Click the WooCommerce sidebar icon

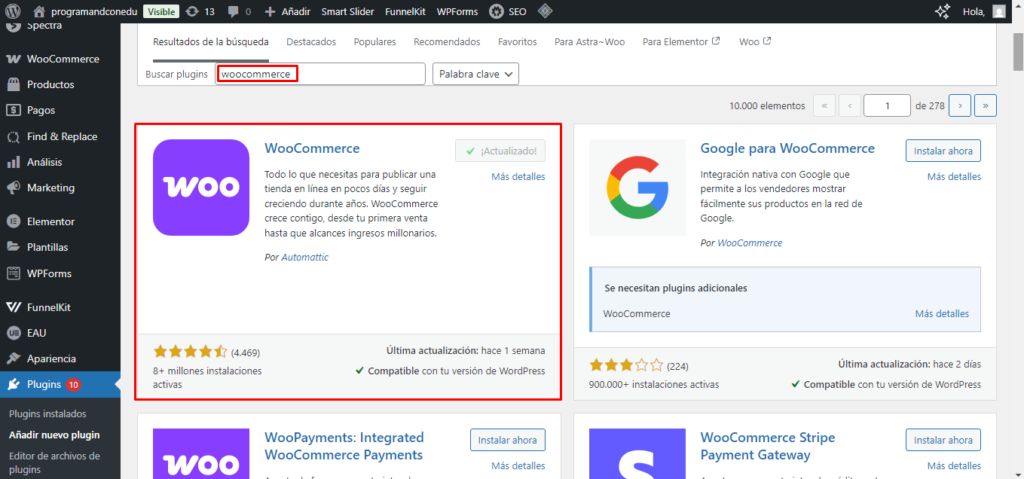point(14,59)
